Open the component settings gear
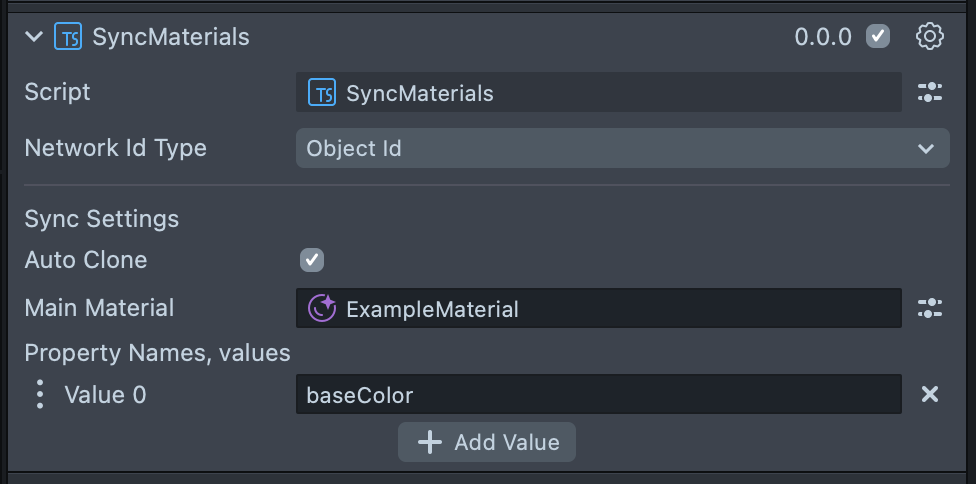Viewport: 976px width, 484px height. pyautogui.click(x=930, y=37)
